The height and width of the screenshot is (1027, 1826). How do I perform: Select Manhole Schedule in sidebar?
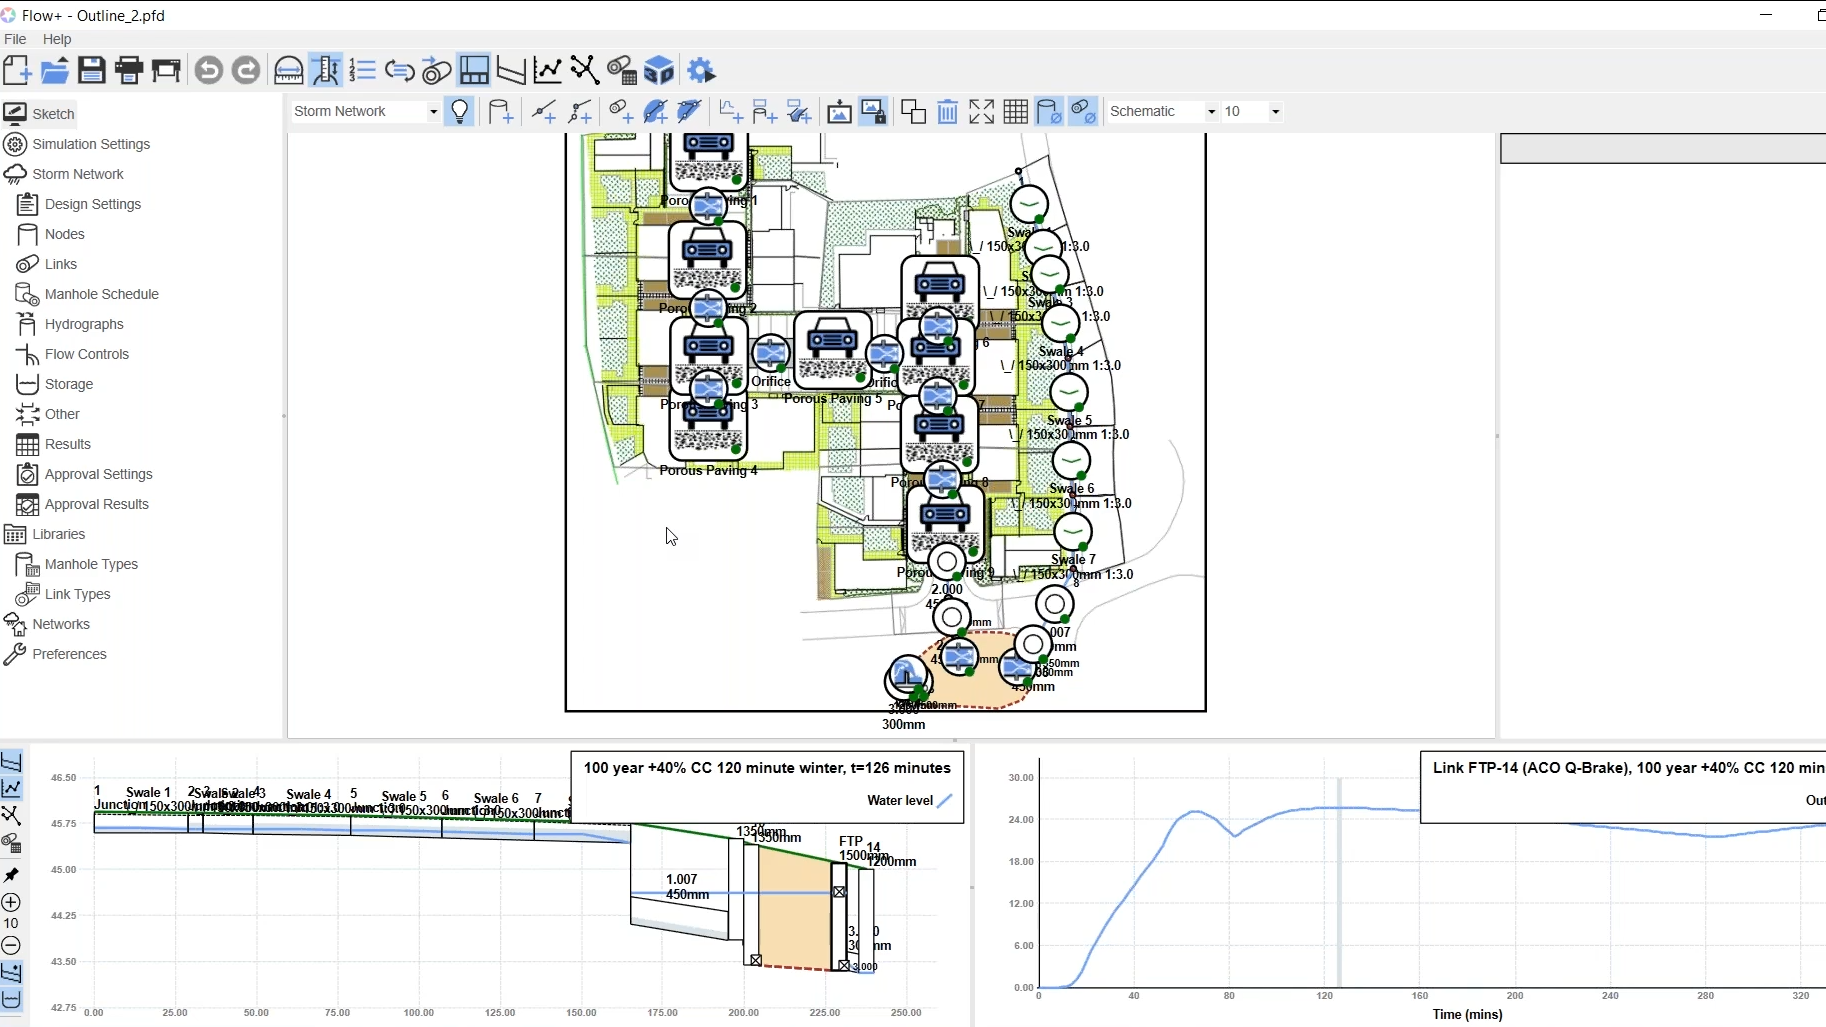101,294
